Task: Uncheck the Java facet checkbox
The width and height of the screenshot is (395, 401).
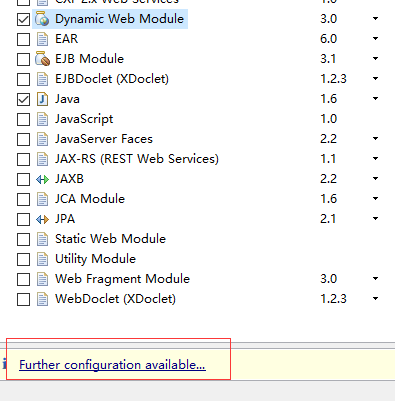Action: [x=23, y=99]
